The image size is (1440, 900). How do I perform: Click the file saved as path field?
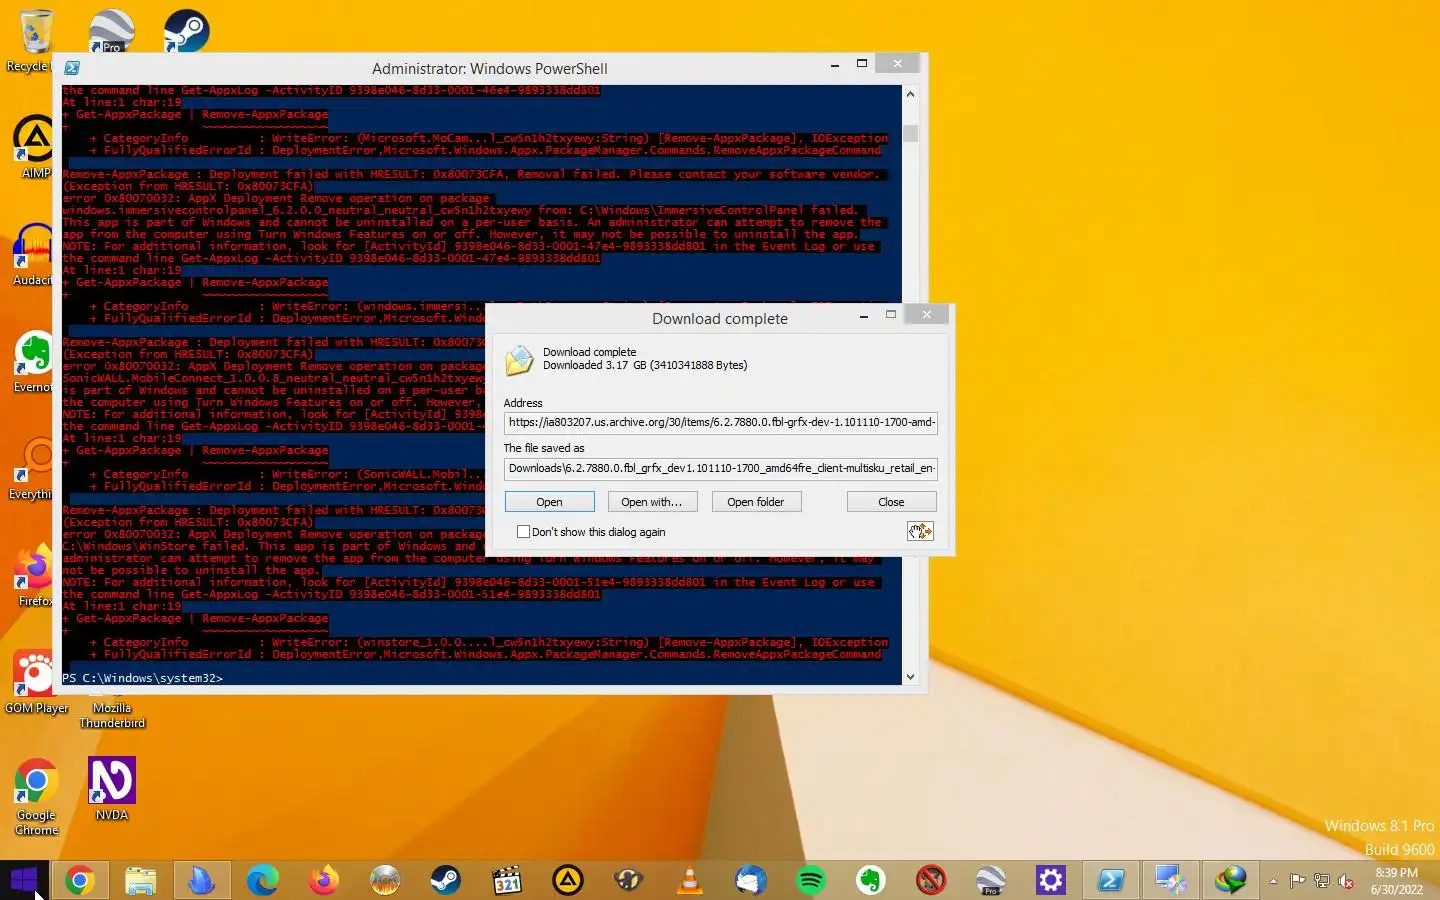pyautogui.click(x=720, y=468)
